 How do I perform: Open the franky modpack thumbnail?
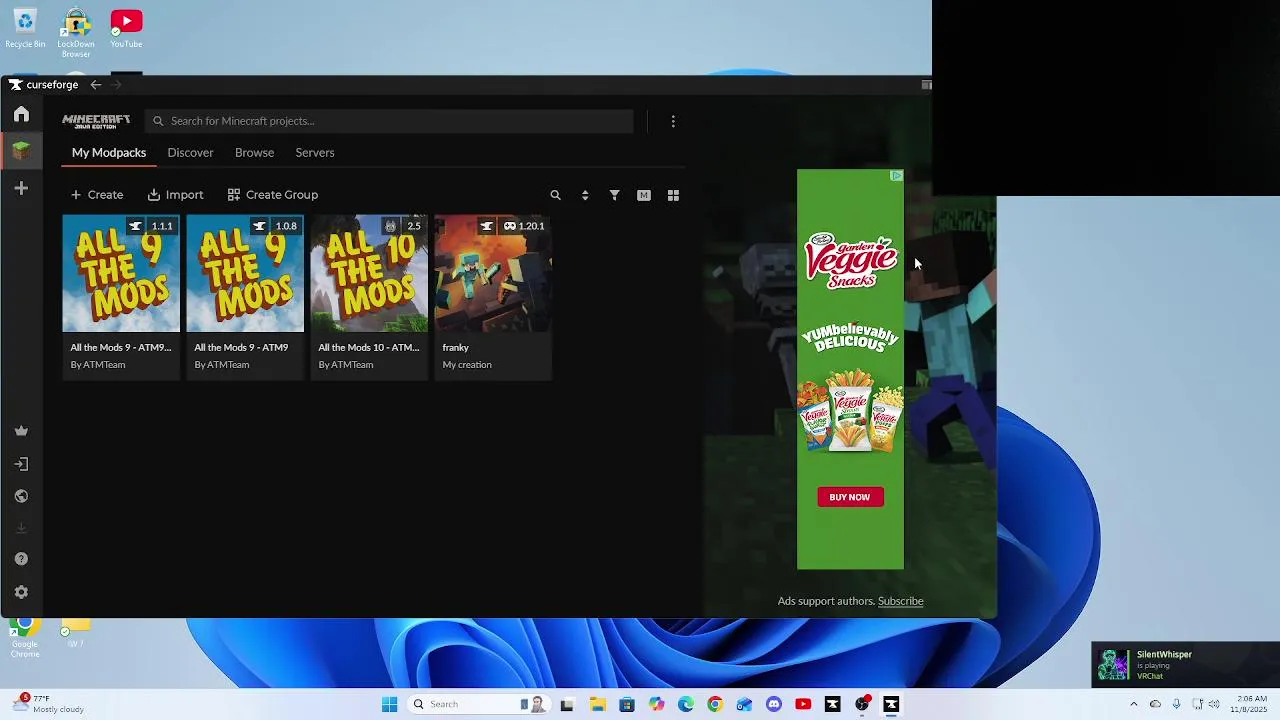click(493, 273)
